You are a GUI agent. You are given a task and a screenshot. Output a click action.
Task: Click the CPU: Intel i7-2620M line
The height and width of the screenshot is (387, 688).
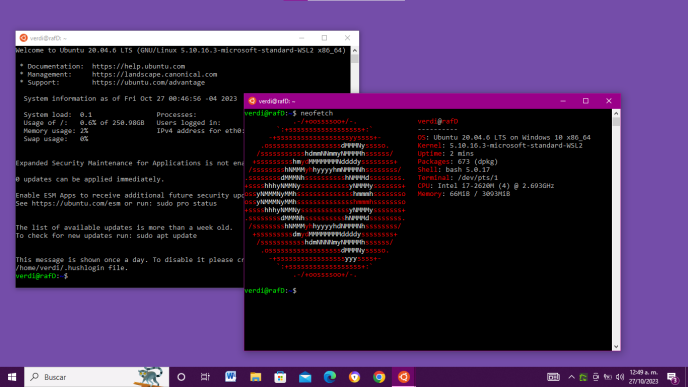(485, 186)
